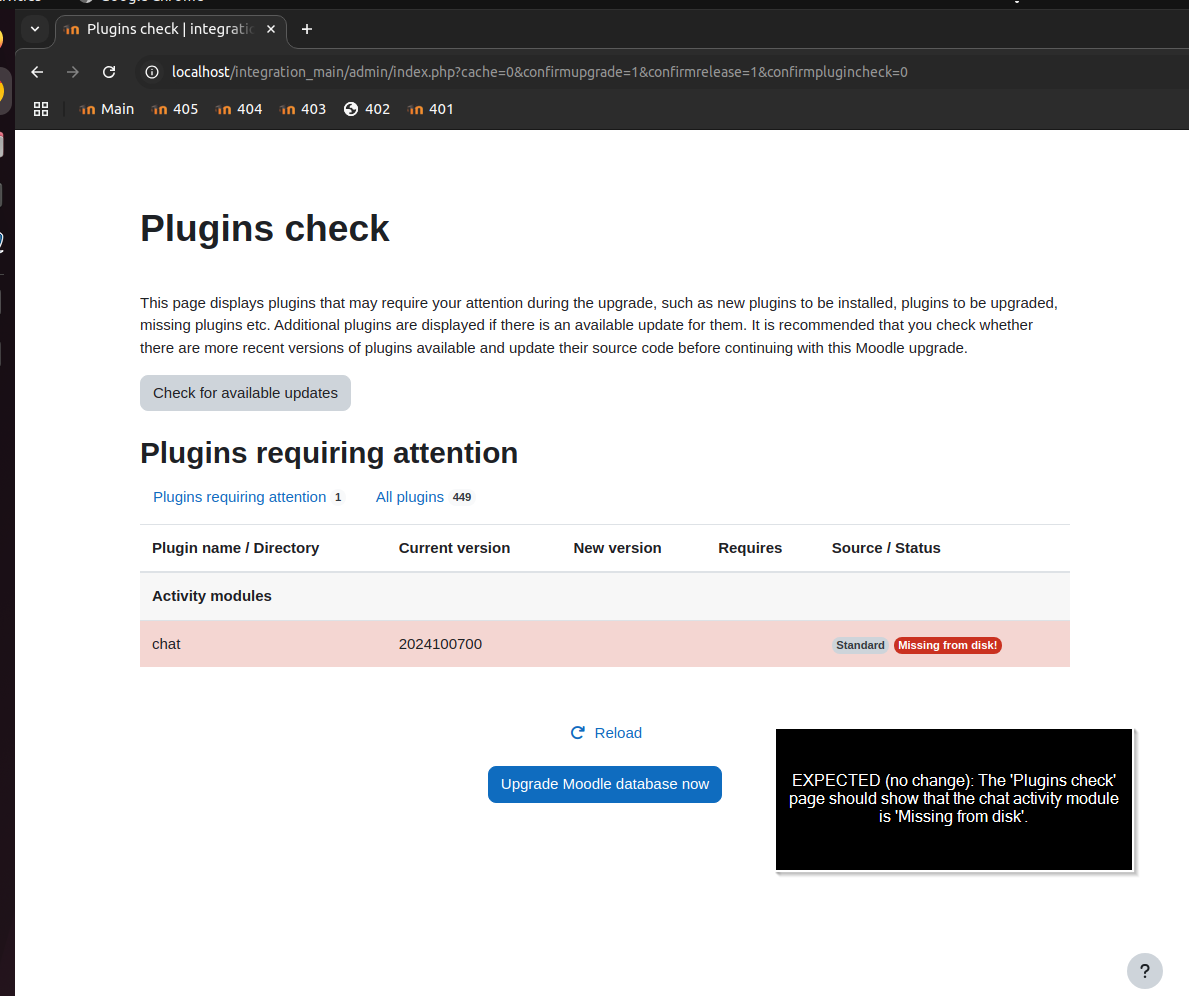
Task: Open the 405 bookmark
Action: tap(175, 109)
